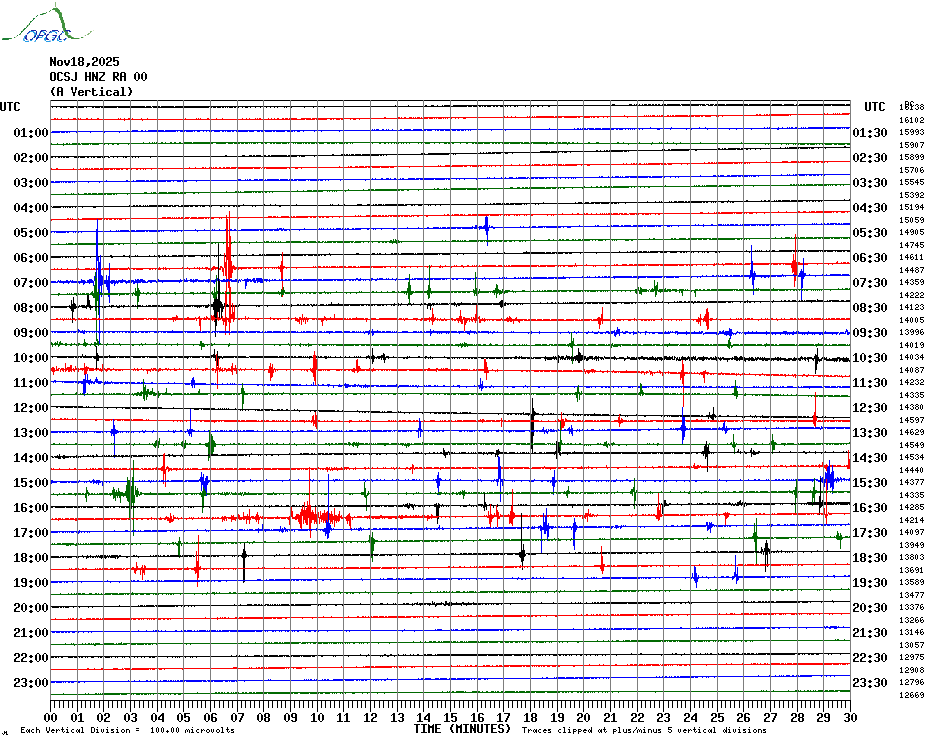Click the 14:30 label on right axis
This screenshot has width=930, height=744.
tap(870, 458)
